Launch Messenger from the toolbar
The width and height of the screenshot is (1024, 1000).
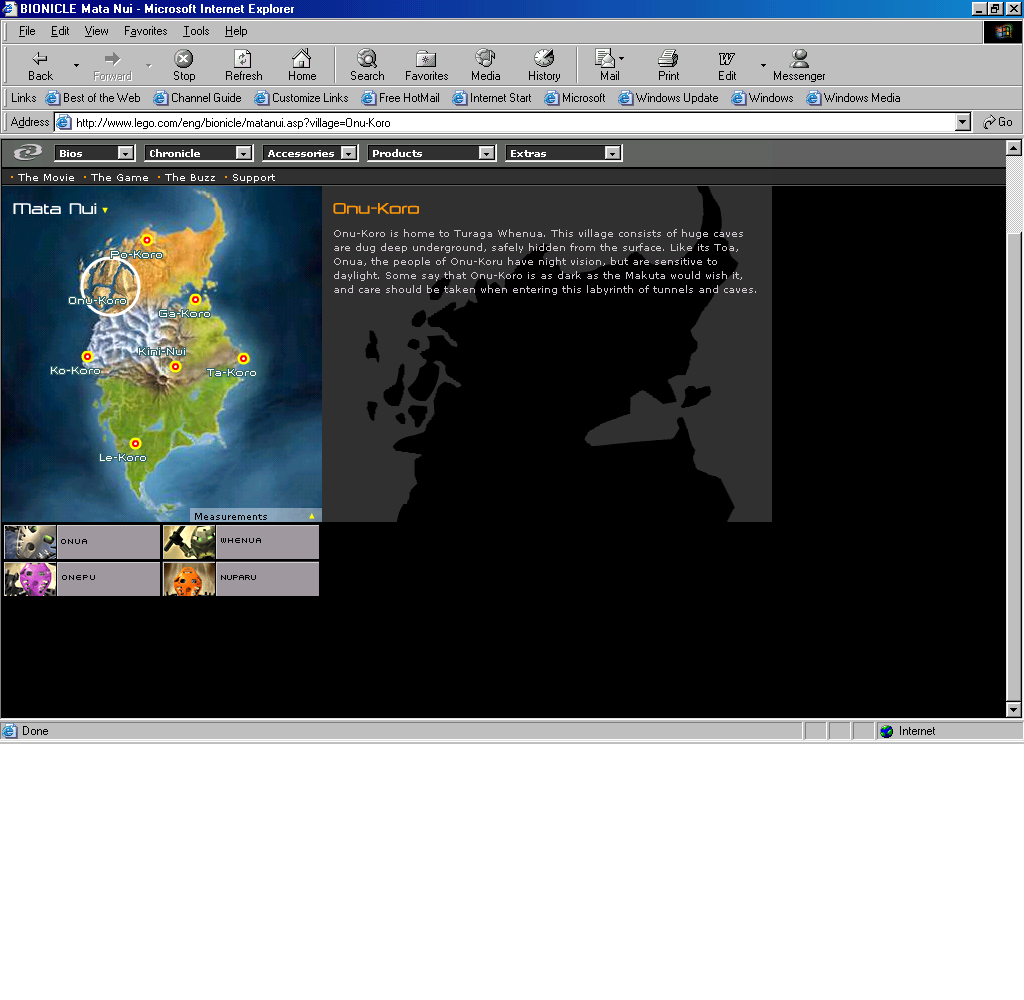(799, 66)
